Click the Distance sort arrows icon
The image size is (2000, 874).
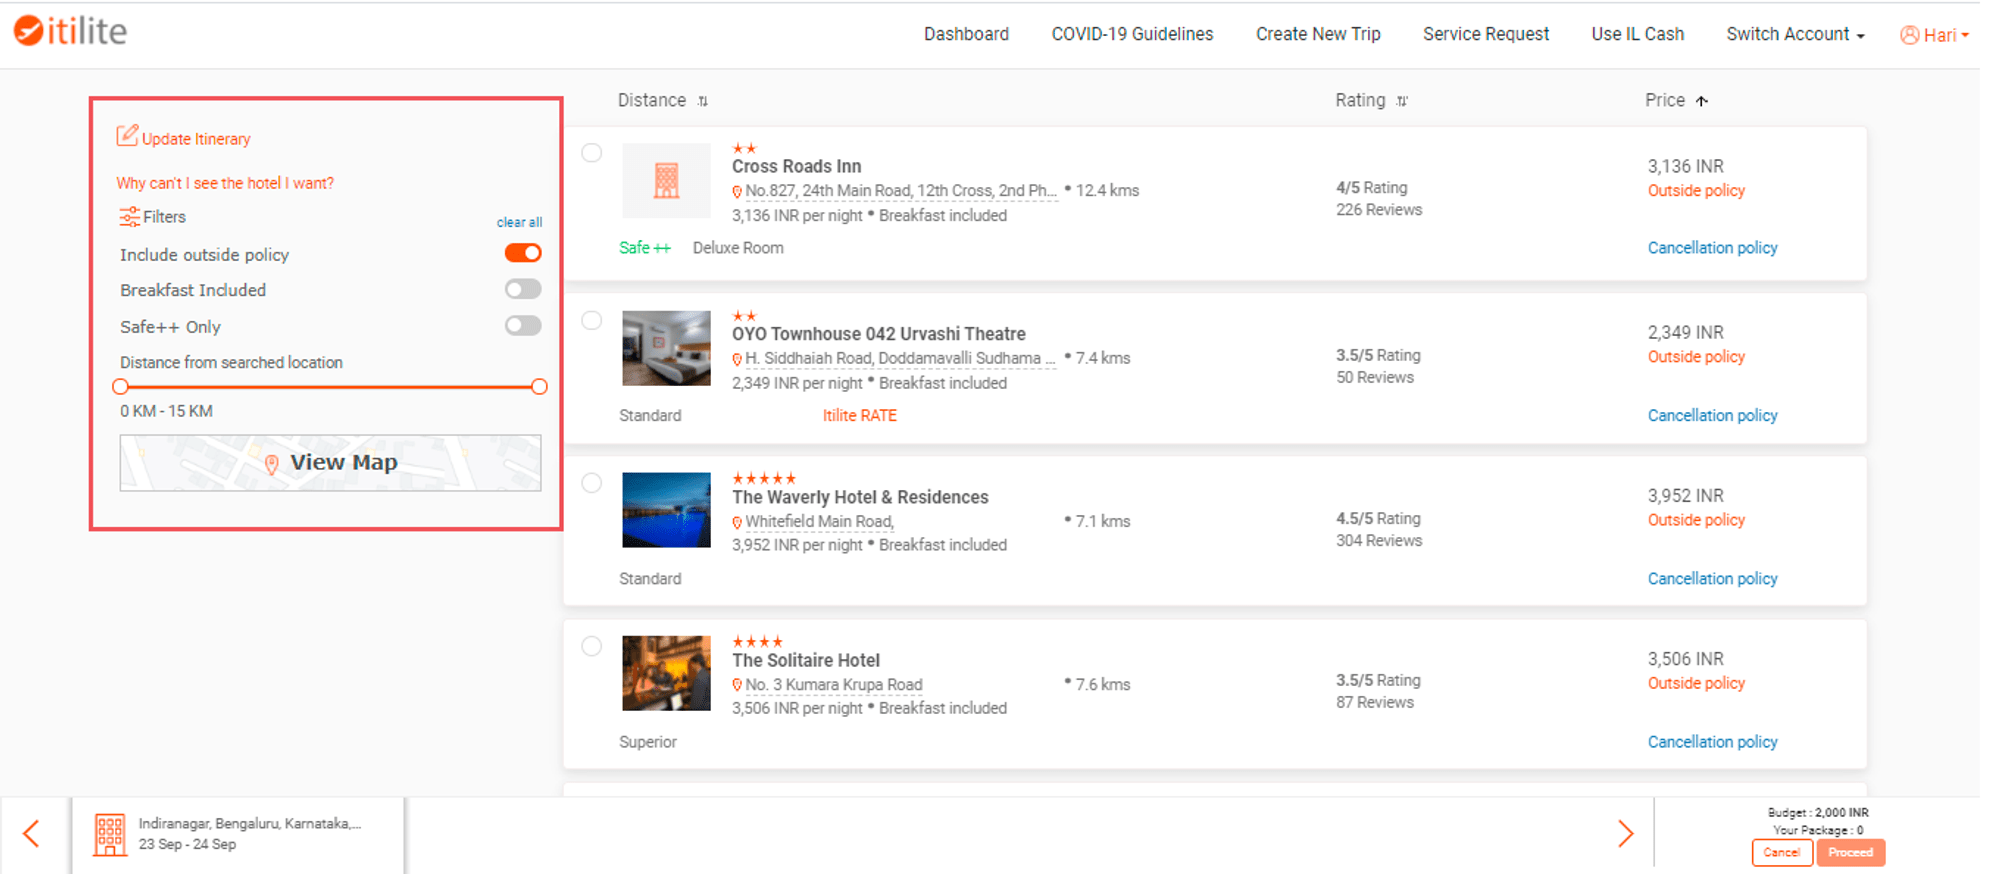tap(703, 101)
